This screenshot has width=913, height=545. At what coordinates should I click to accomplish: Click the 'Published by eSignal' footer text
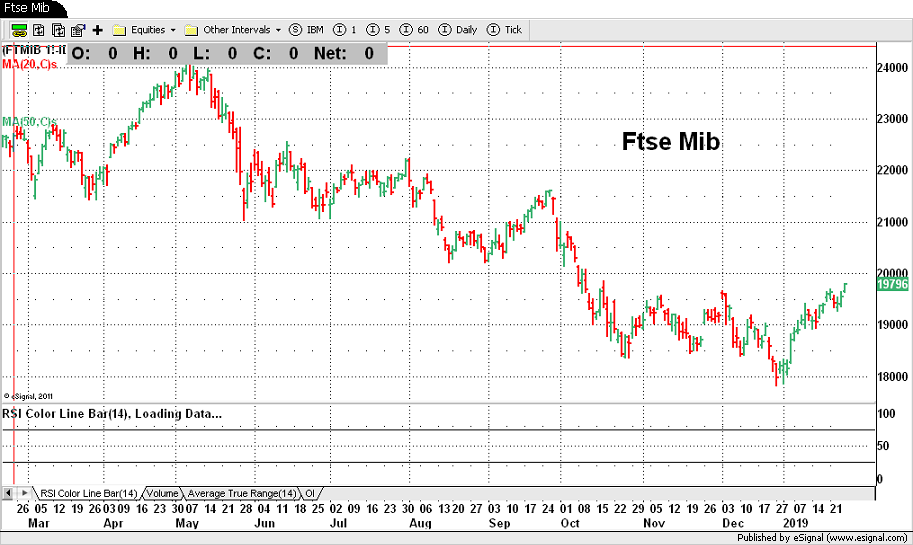coord(822,538)
